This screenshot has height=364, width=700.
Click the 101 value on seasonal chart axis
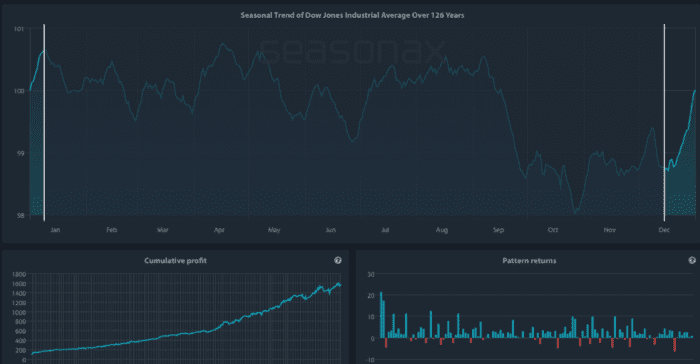(x=19, y=29)
